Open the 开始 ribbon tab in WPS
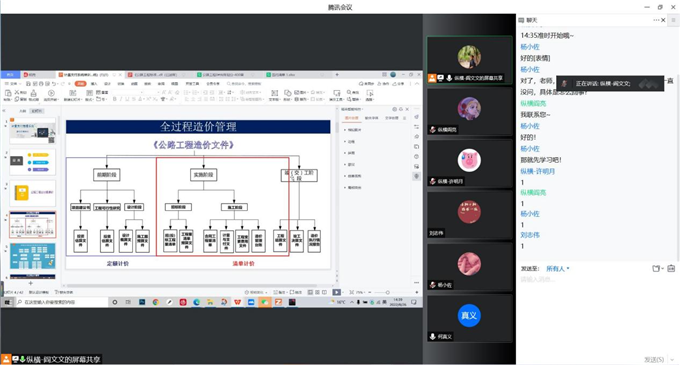Viewport: 680px width, 365px height. [x=80, y=84]
